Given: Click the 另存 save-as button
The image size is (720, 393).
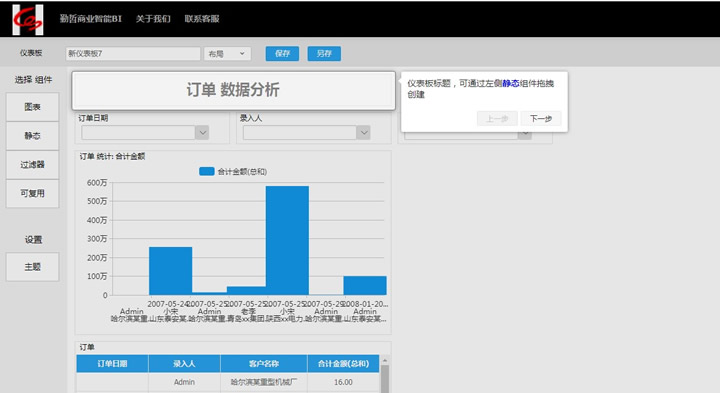Looking at the screenshot, I should (x=324, y=54).
